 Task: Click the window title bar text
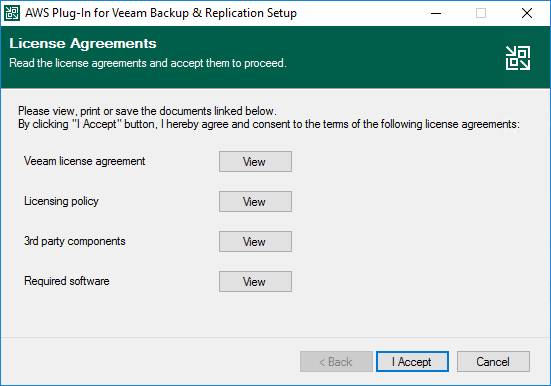coord(161,13)
